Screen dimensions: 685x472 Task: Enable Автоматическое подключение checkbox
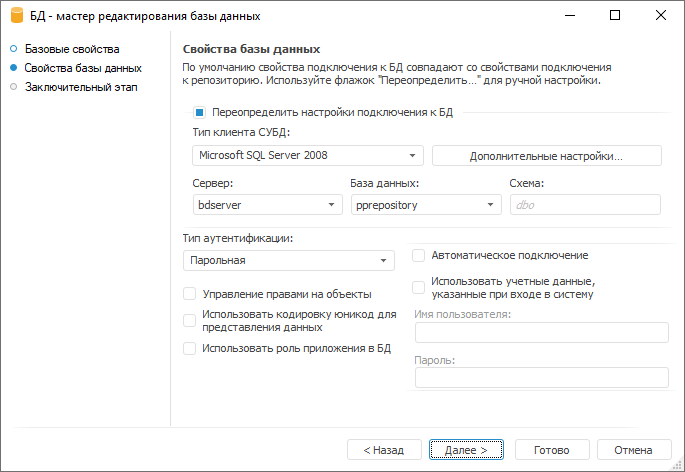420,255
